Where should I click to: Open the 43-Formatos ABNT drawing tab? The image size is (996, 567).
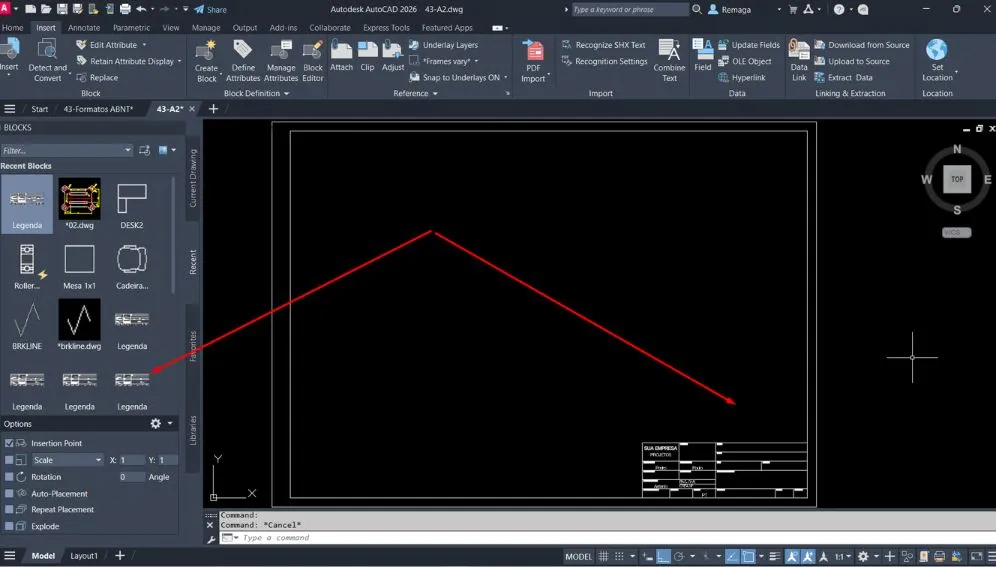point(98,109)
